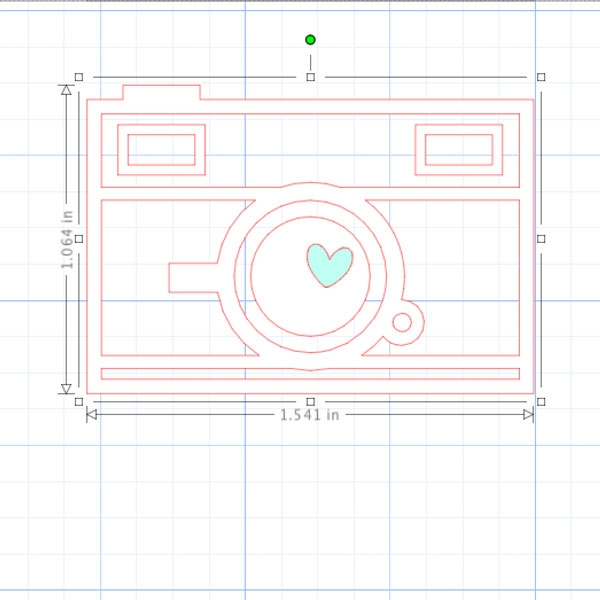Screen dimensions: 600x600
Task: Select the teal heart shape in the lens
Action: pyautogui.click(x=329, y=266)
